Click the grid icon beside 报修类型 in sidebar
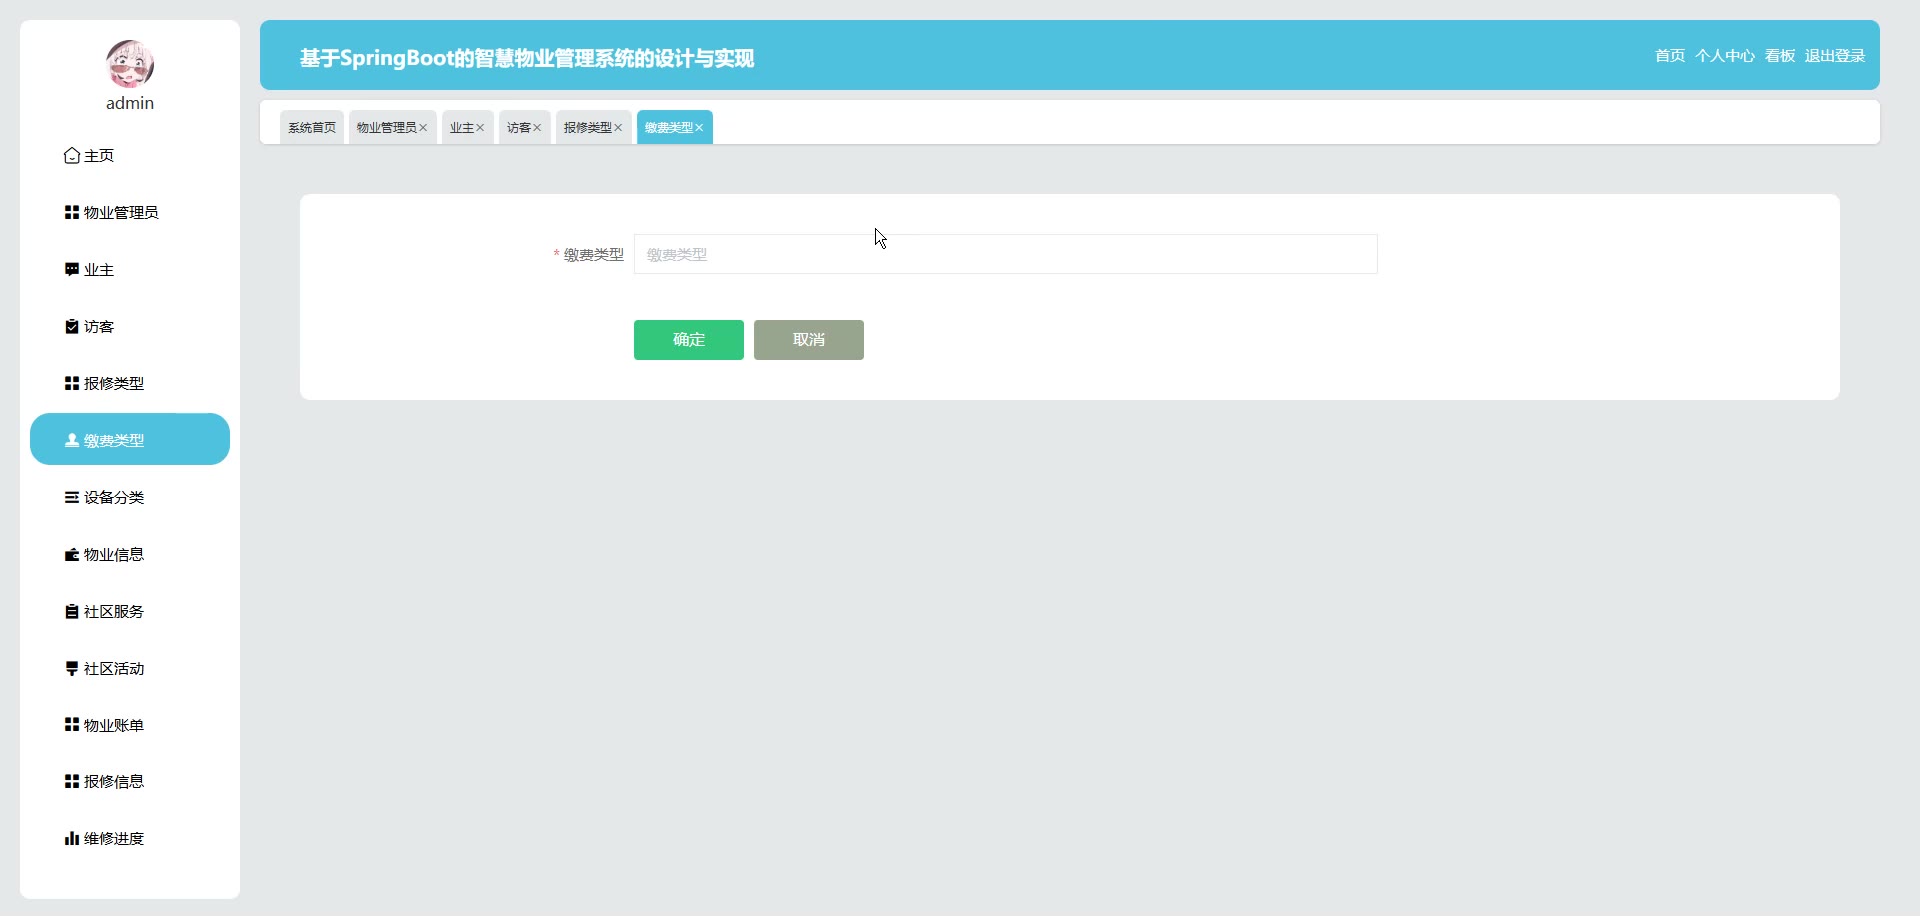This screenshot has width=1920, height=916. point(72,384)
